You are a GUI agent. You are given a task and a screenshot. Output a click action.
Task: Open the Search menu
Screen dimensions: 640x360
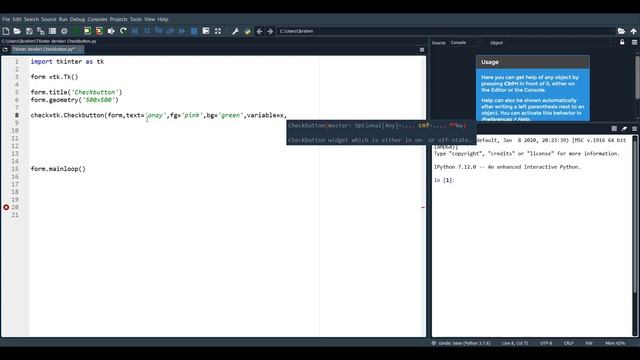pyautogui.click(x=31, y=19)
